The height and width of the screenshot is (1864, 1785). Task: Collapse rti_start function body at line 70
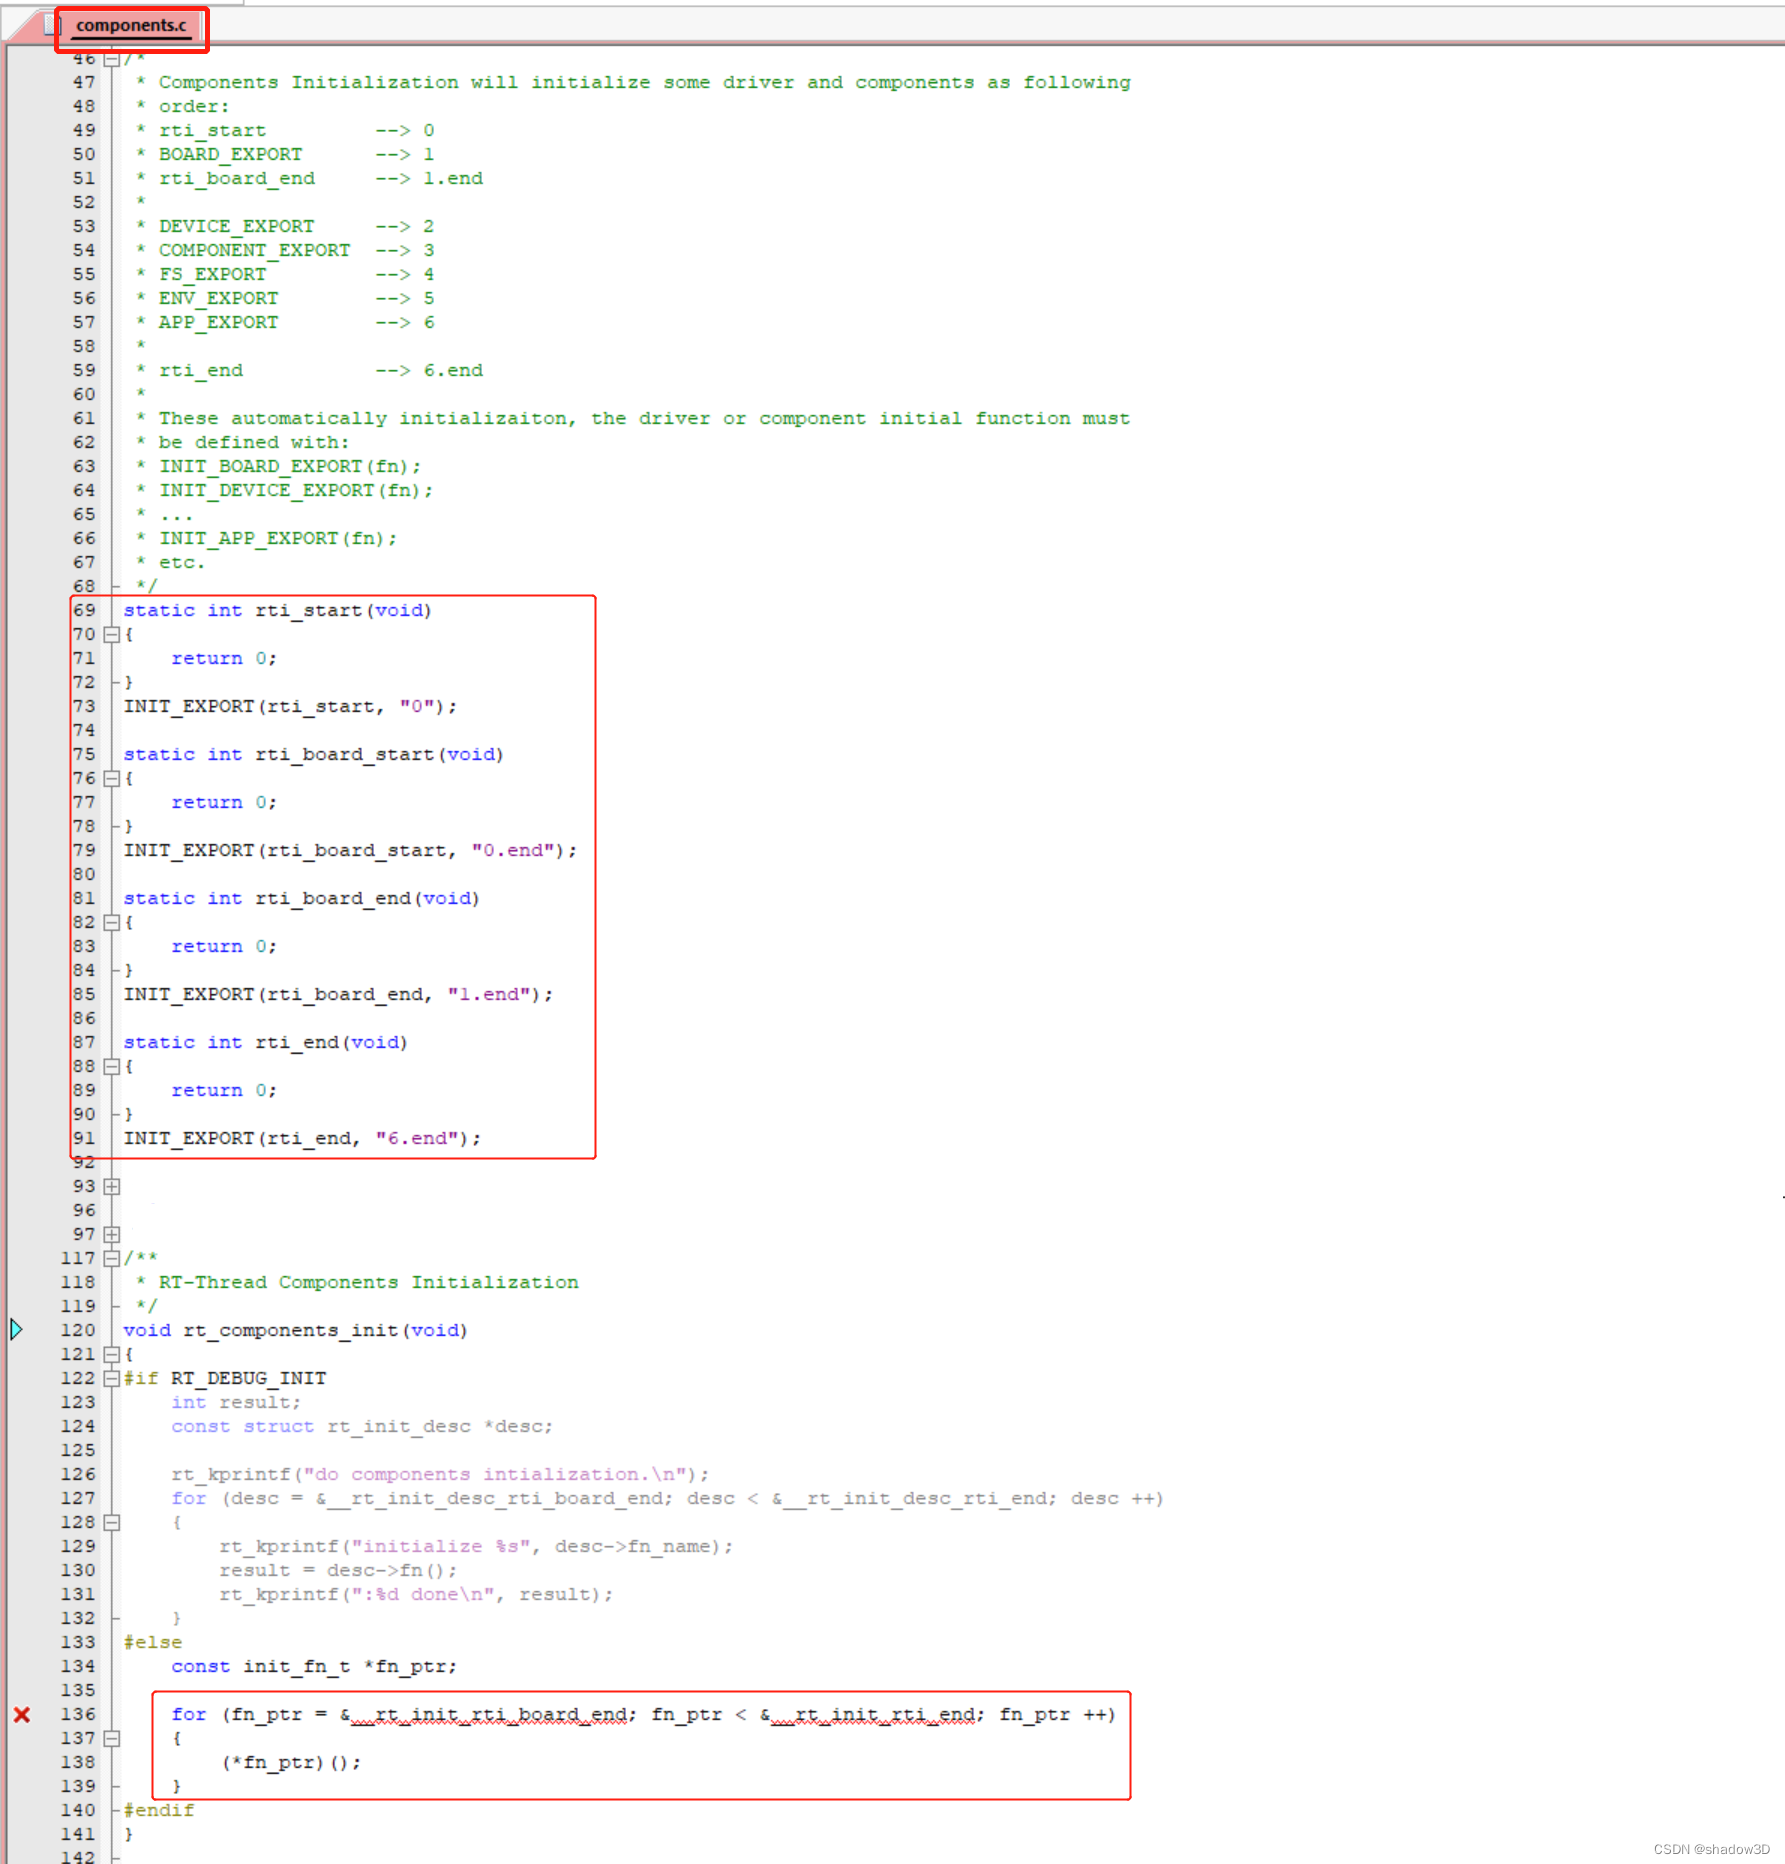112,635
